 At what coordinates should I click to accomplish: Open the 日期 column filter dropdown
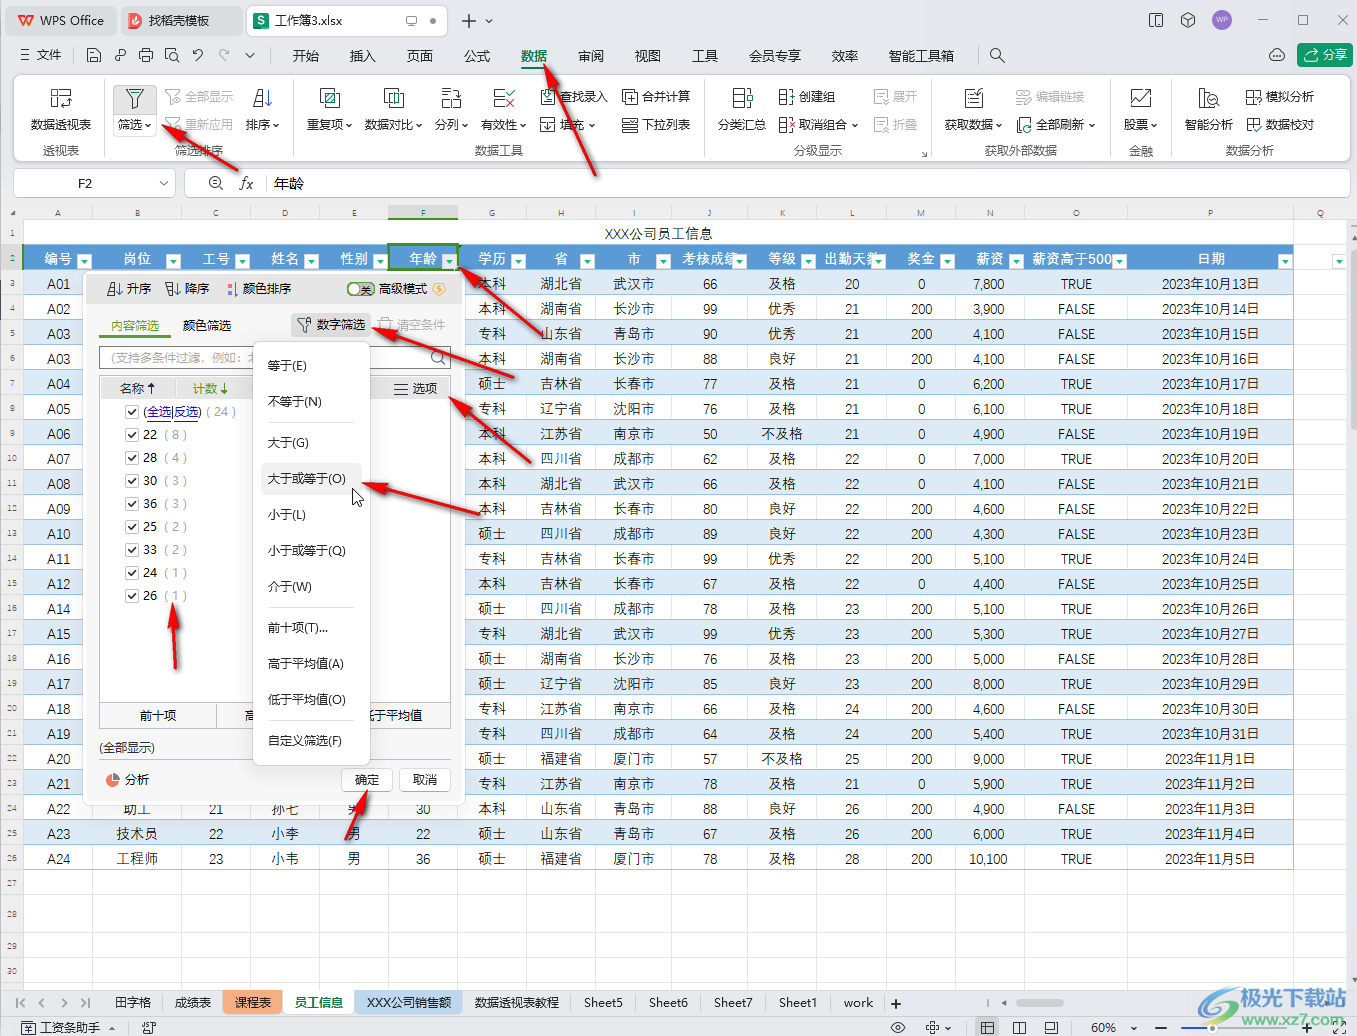coord(1285,261)
